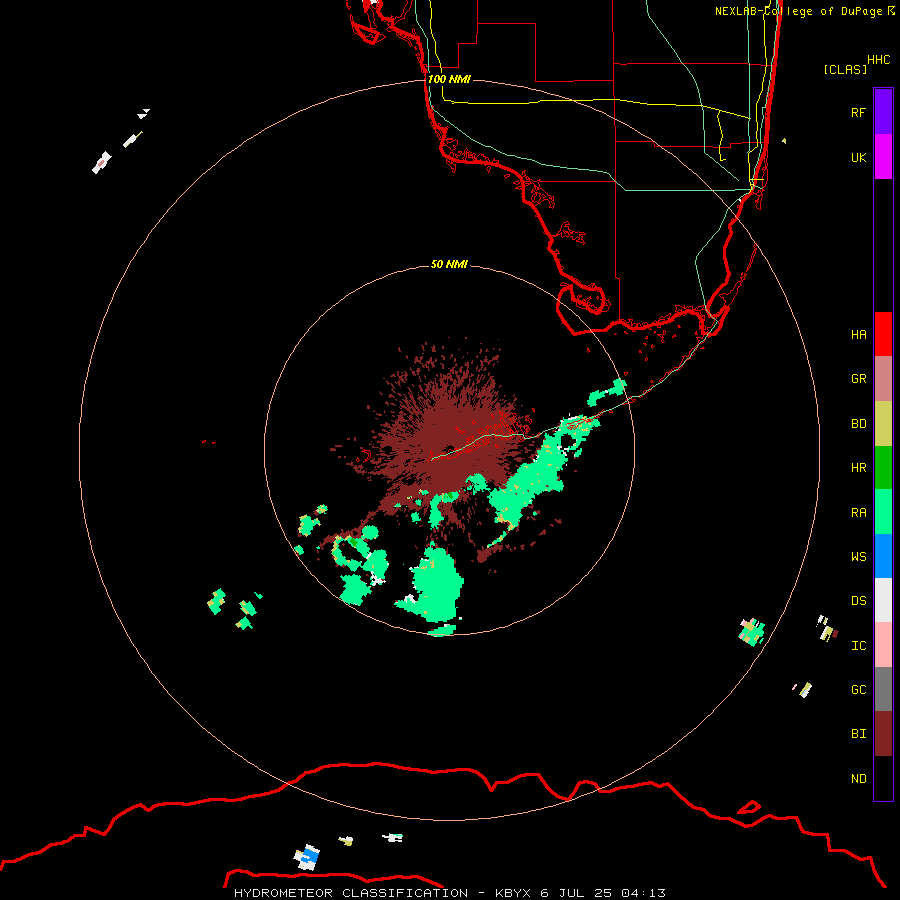Viewport: 900px width, 900px height.
Task: Click the UK magenta legend swatch
Action: click(x=883, y=157)
